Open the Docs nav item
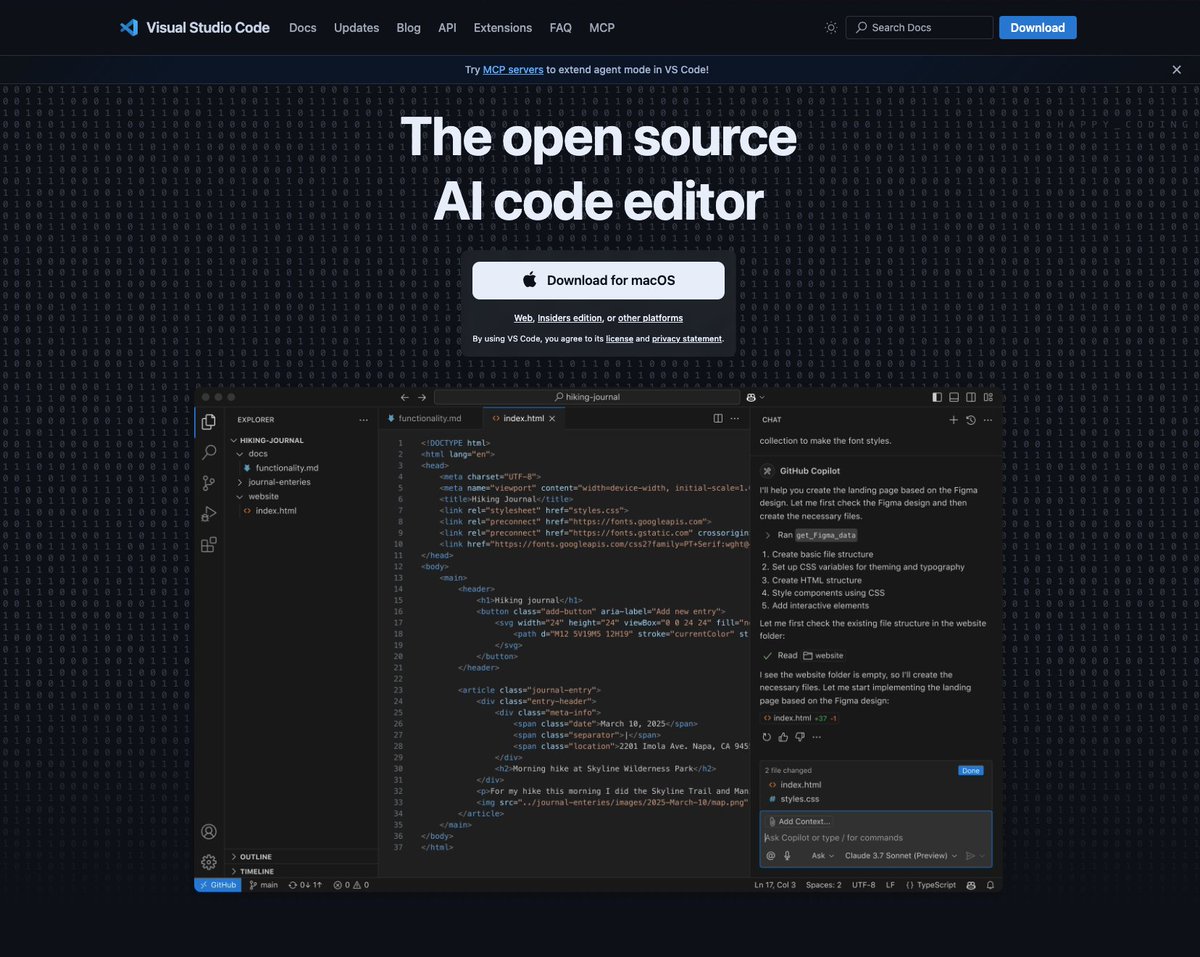This screenshot has height=957, width=1200. click(x=302, y=28)
